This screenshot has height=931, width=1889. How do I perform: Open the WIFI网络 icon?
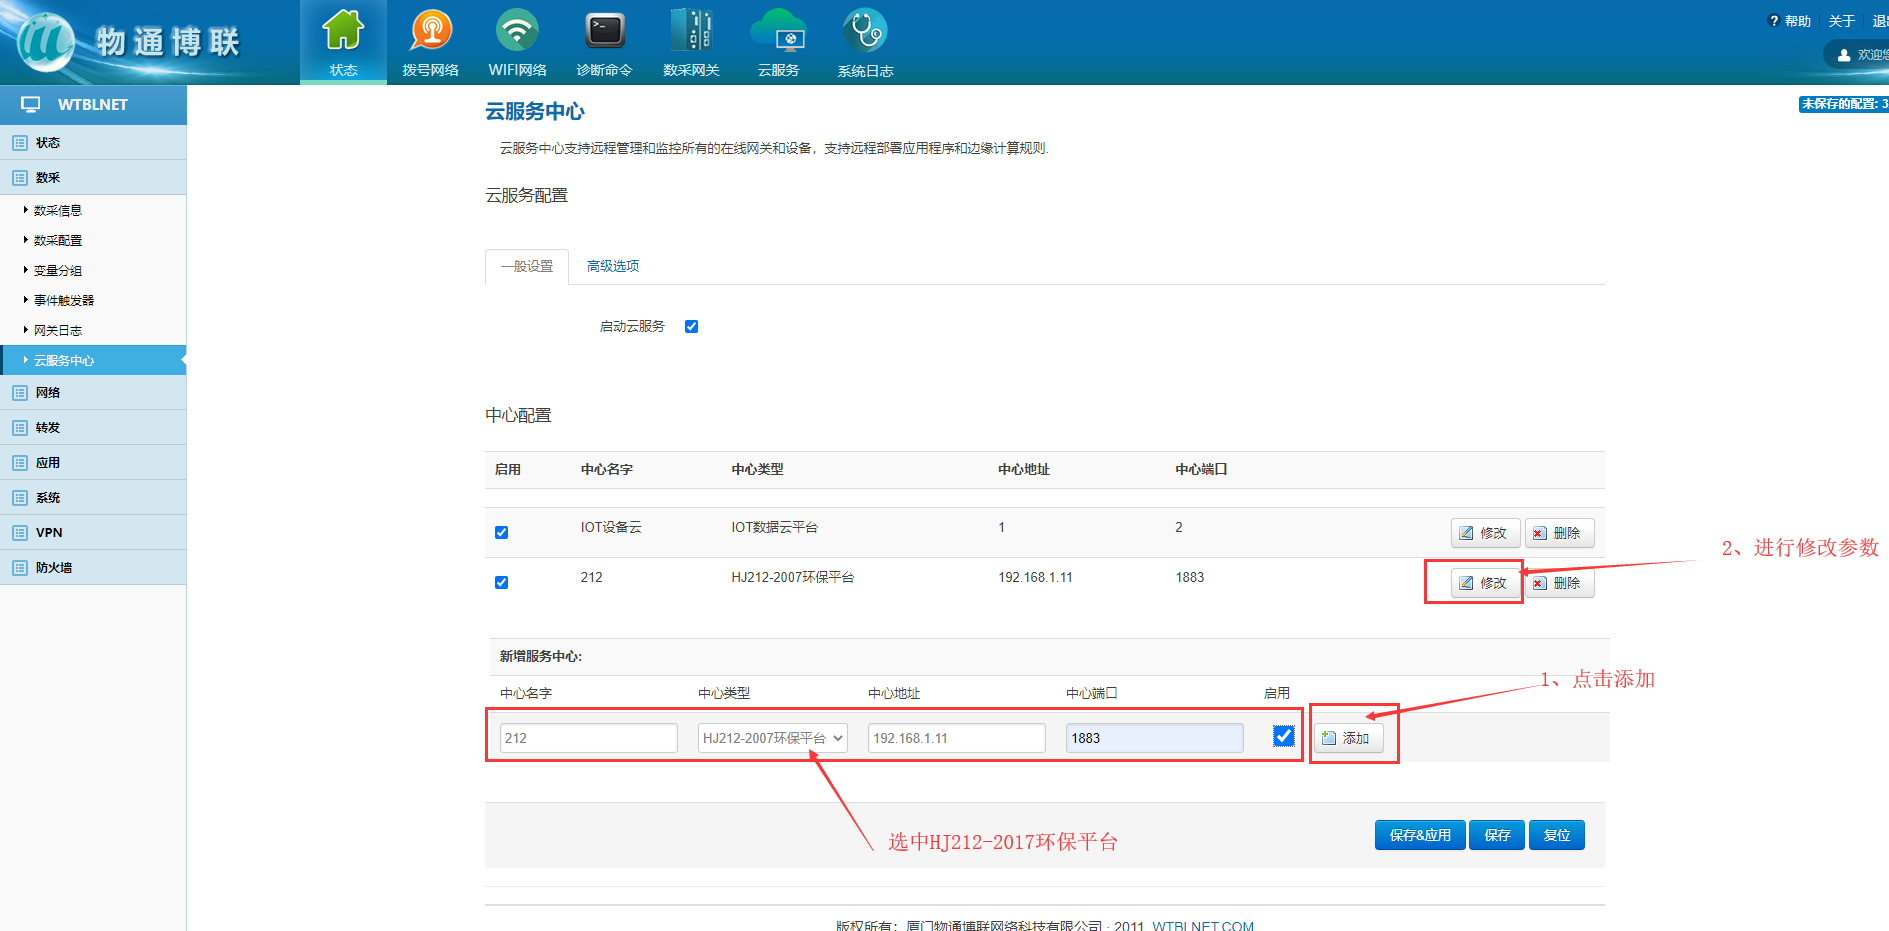(x=517, y=32)
